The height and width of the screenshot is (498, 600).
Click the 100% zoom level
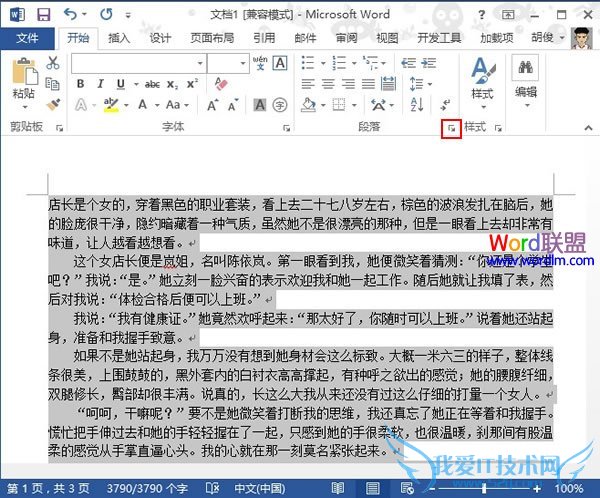(x=569, y=488)
